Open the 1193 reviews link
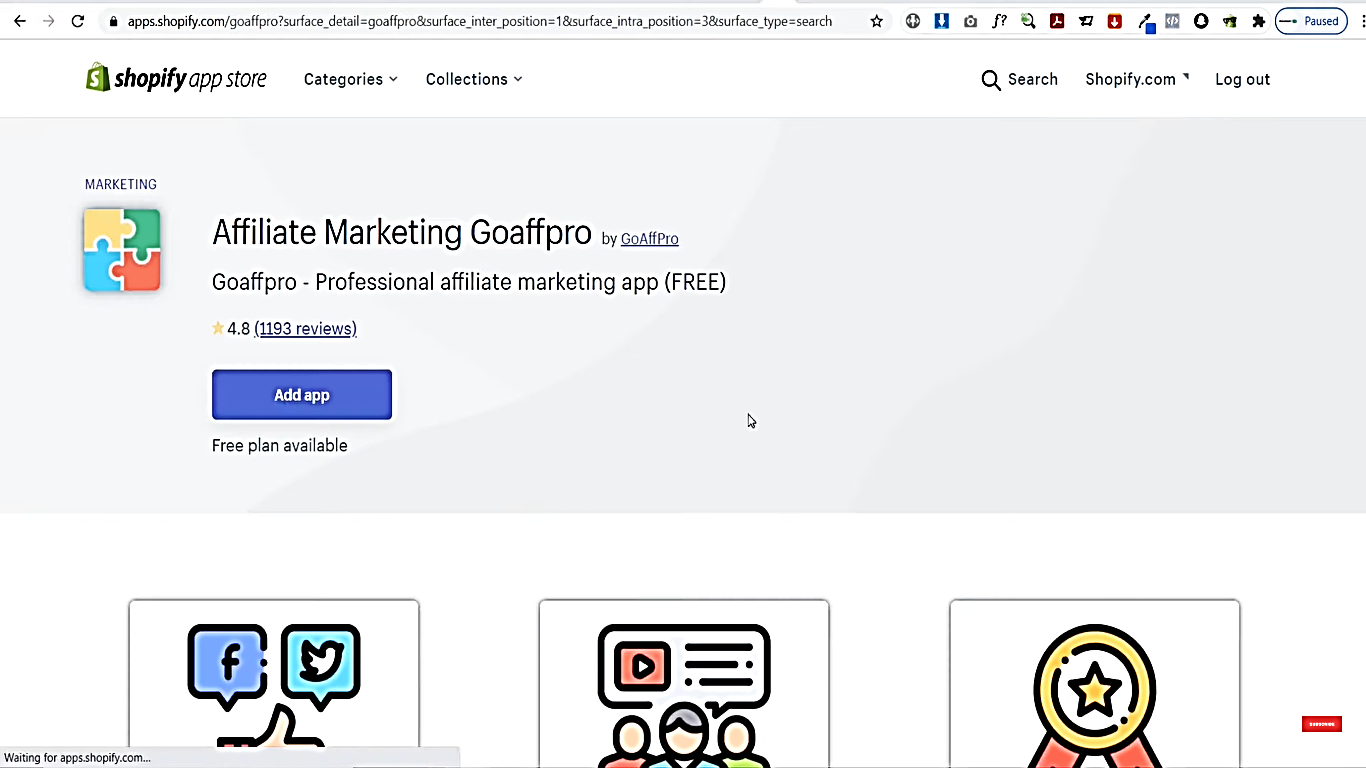 (305, 328)
